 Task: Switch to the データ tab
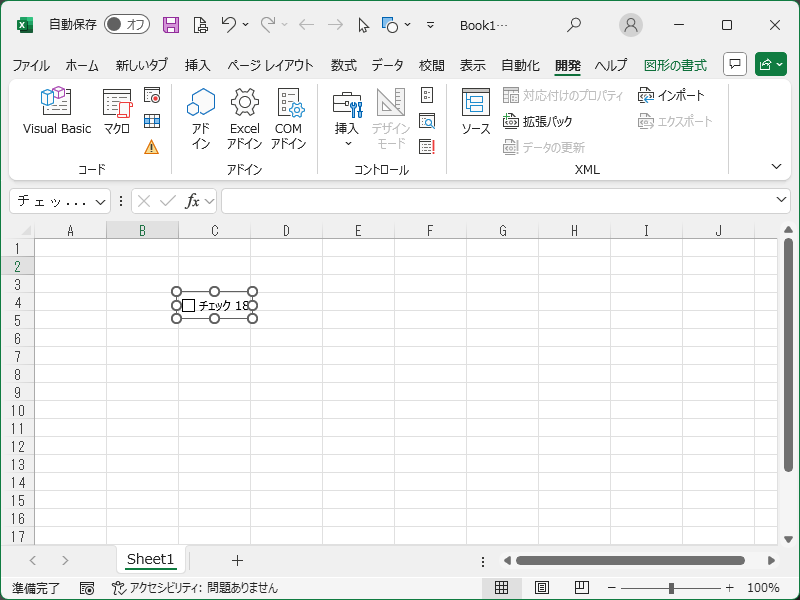point(387,65)
